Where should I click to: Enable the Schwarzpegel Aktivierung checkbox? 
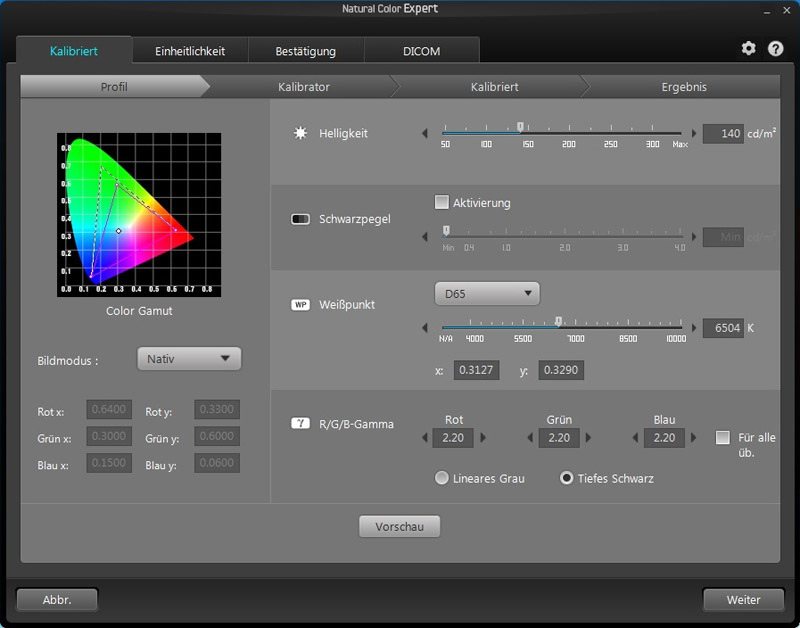(441, 202)
